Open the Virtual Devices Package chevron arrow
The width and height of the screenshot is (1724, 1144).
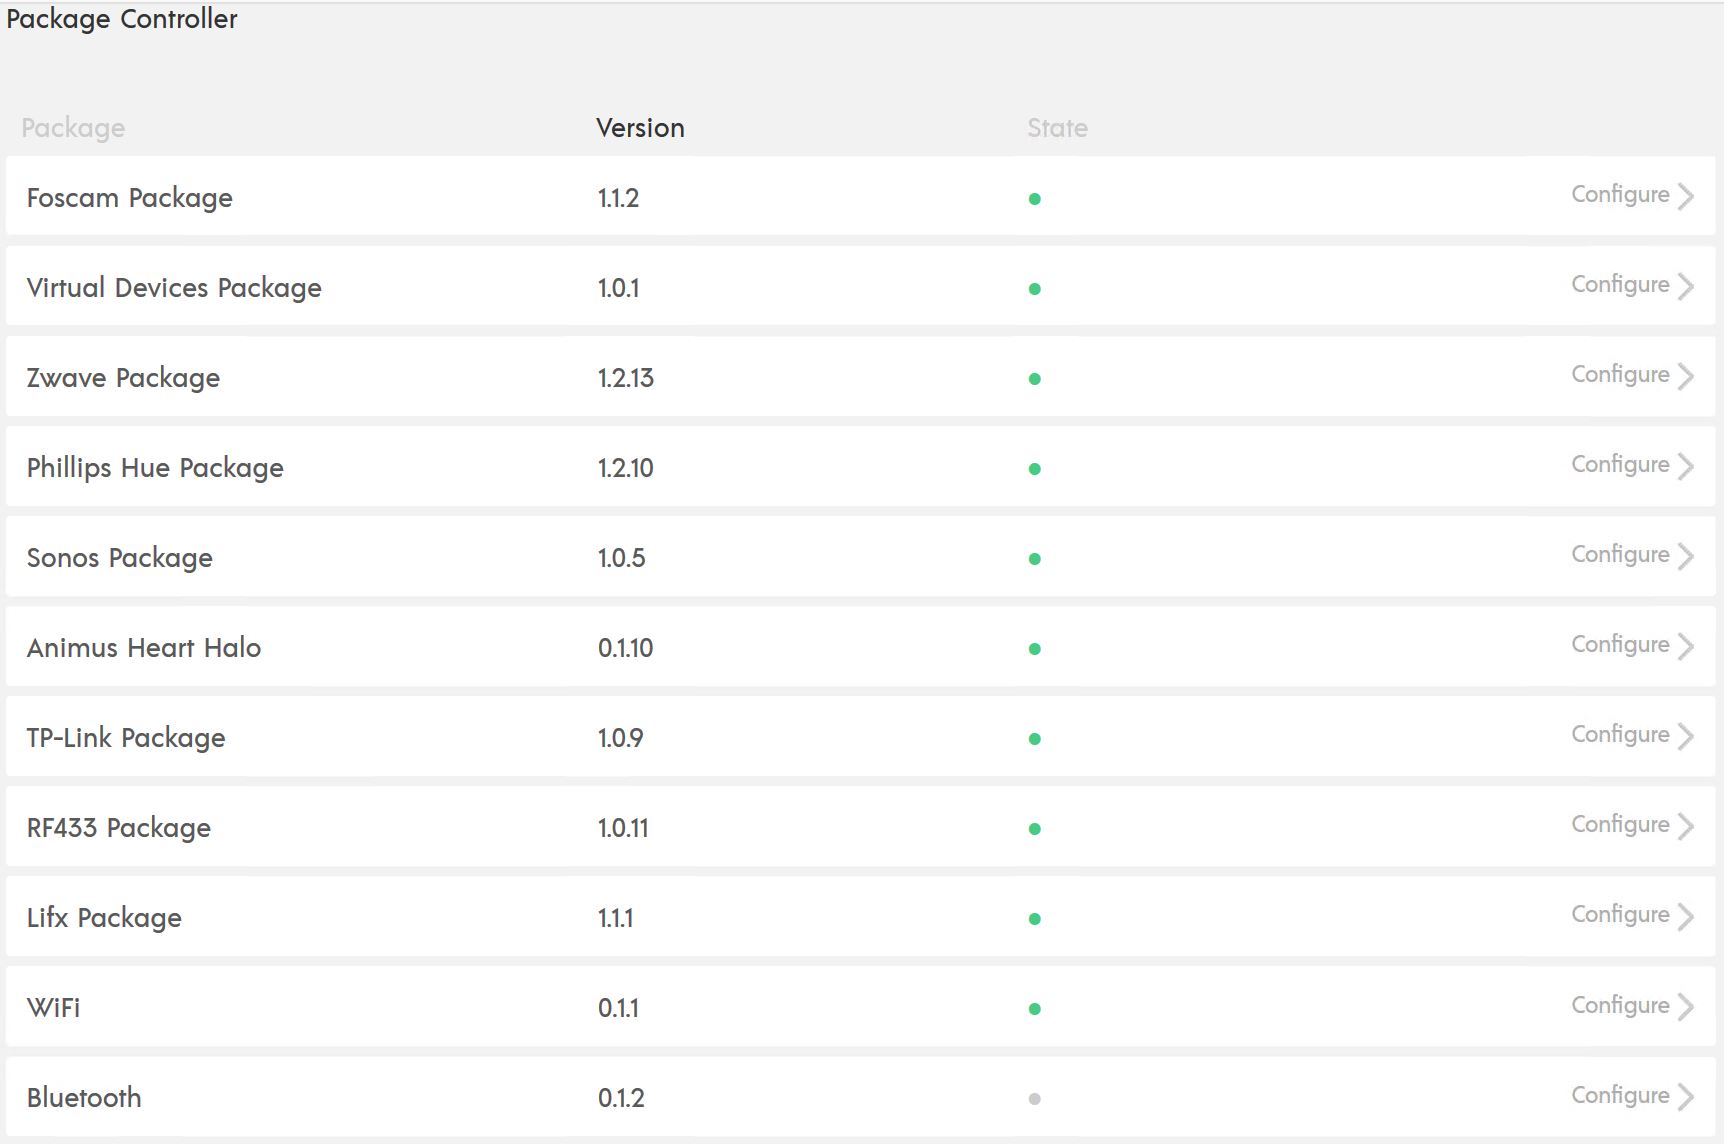[x=1686, y=286]
